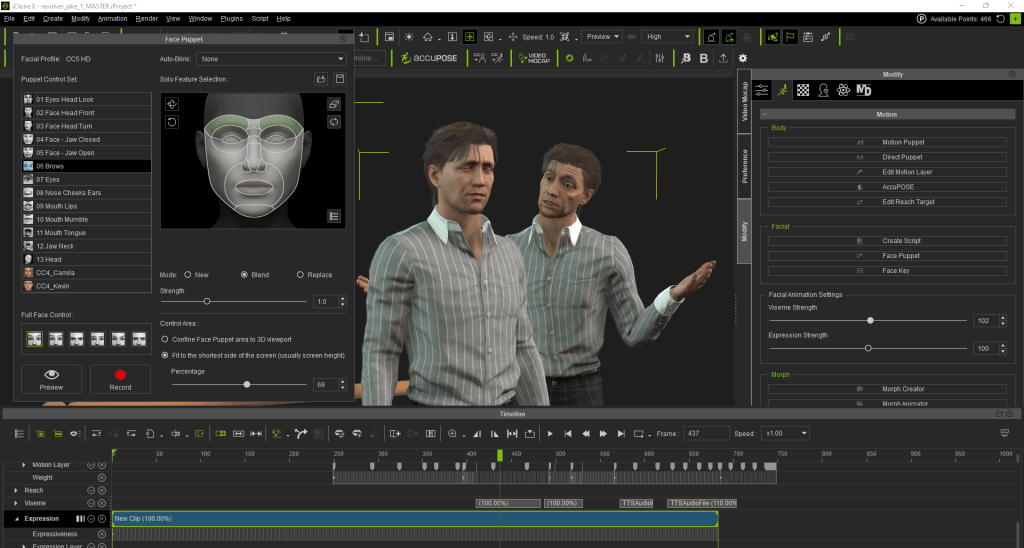Click the zoom magnifier icon in timeline toolbar
This screenshot has width=1024, height=548.
click(x=452, y=433)
